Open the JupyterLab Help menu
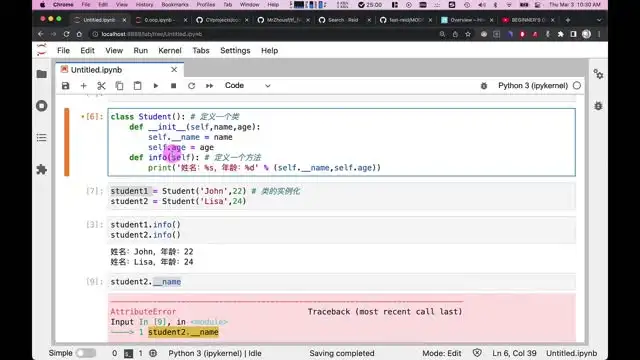This screenshot has width=640, height=360. [269, 51]
